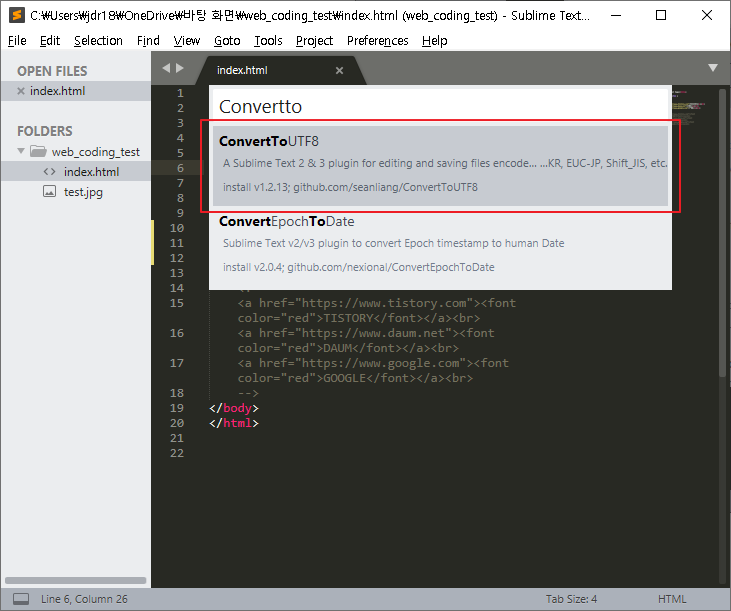731x611 pixels.
Task: Collapse the web_coding_test folder triangle
Action: [21, 151]
